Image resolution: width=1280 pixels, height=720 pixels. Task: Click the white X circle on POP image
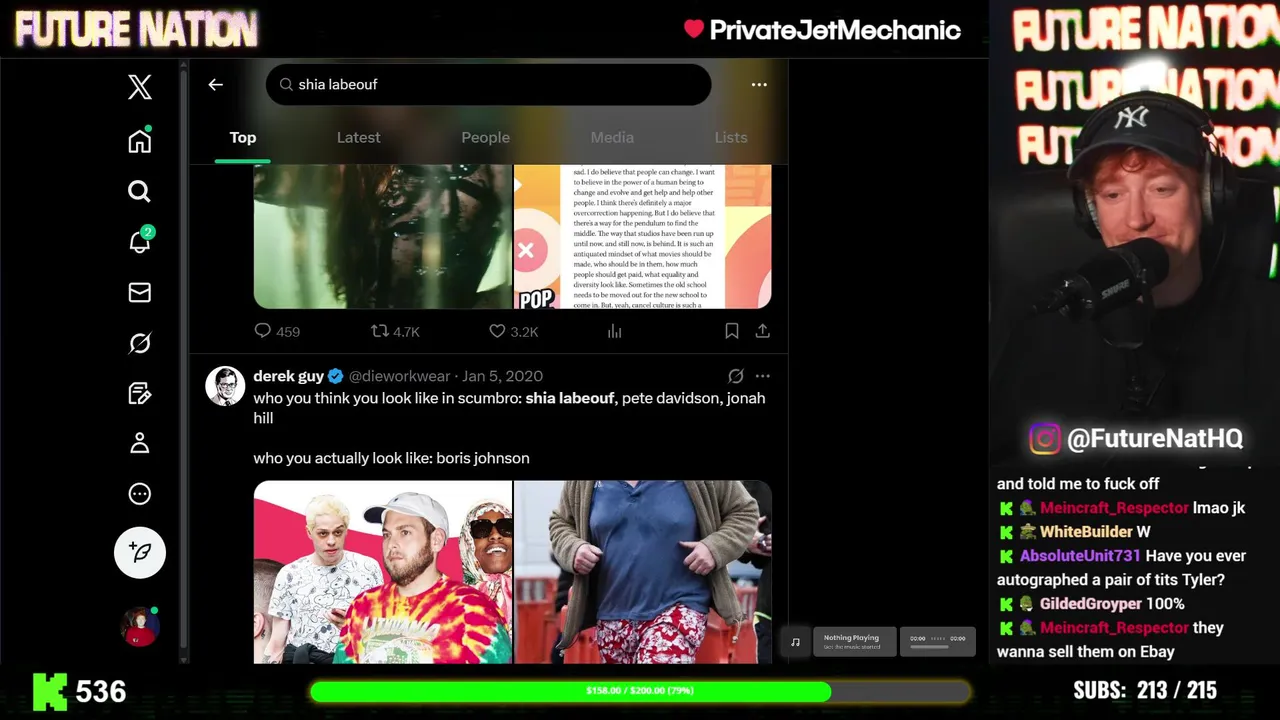526,251
